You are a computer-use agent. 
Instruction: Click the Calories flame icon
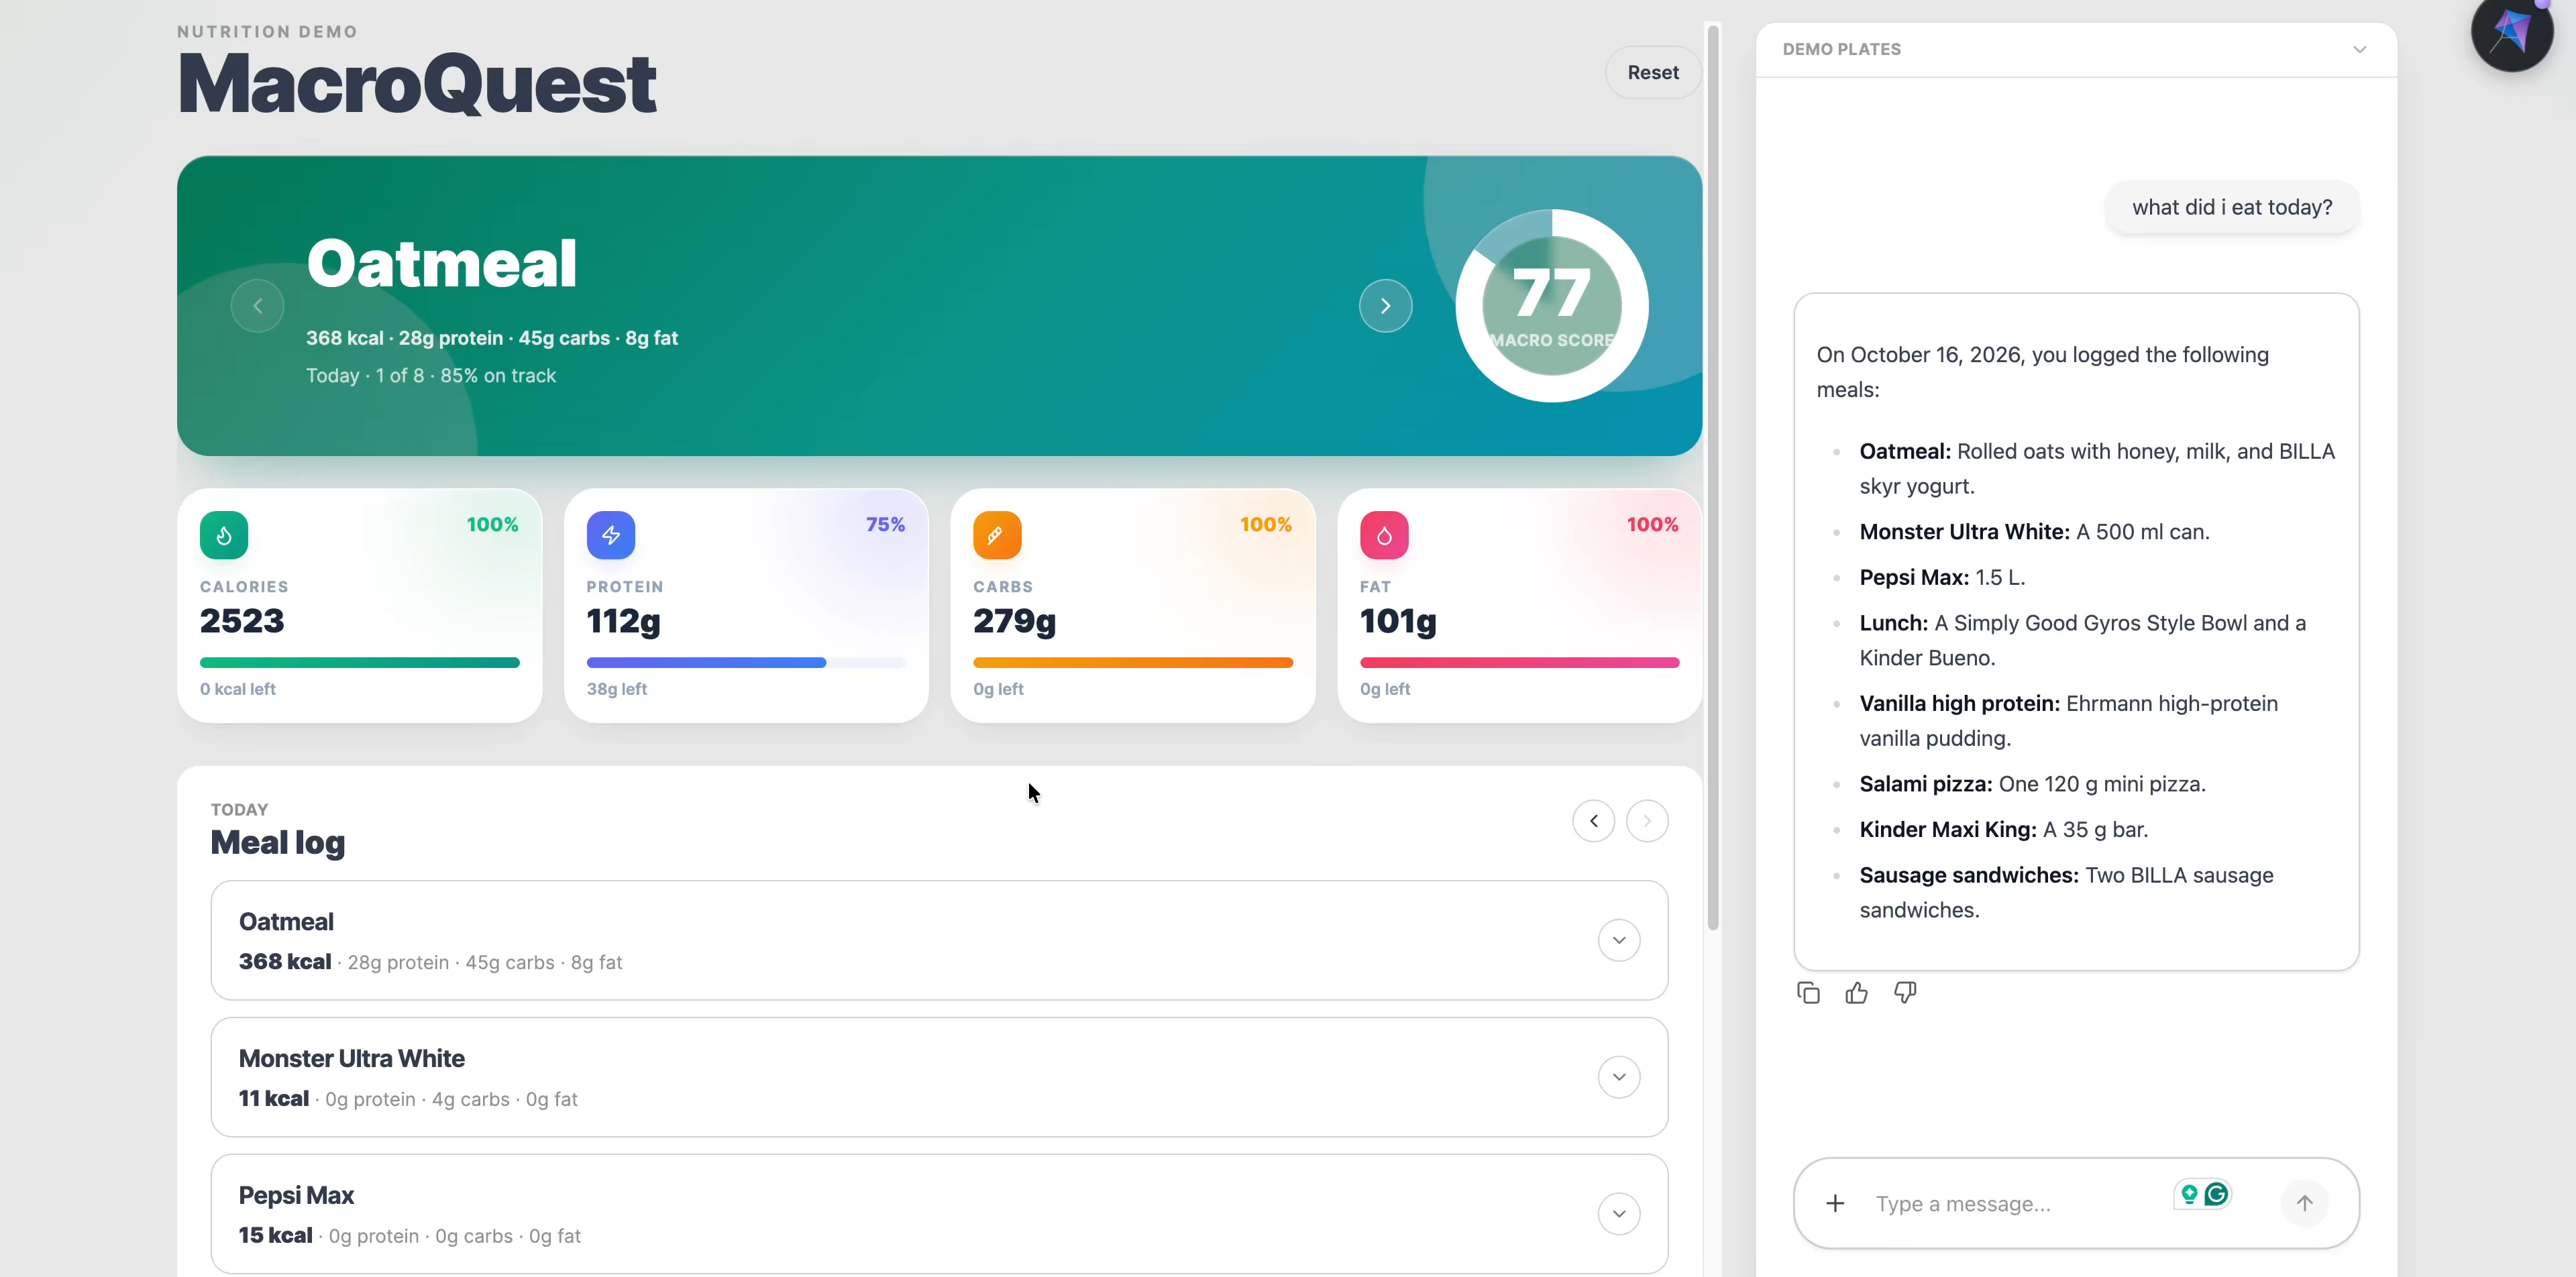click(x=224, y=535)
